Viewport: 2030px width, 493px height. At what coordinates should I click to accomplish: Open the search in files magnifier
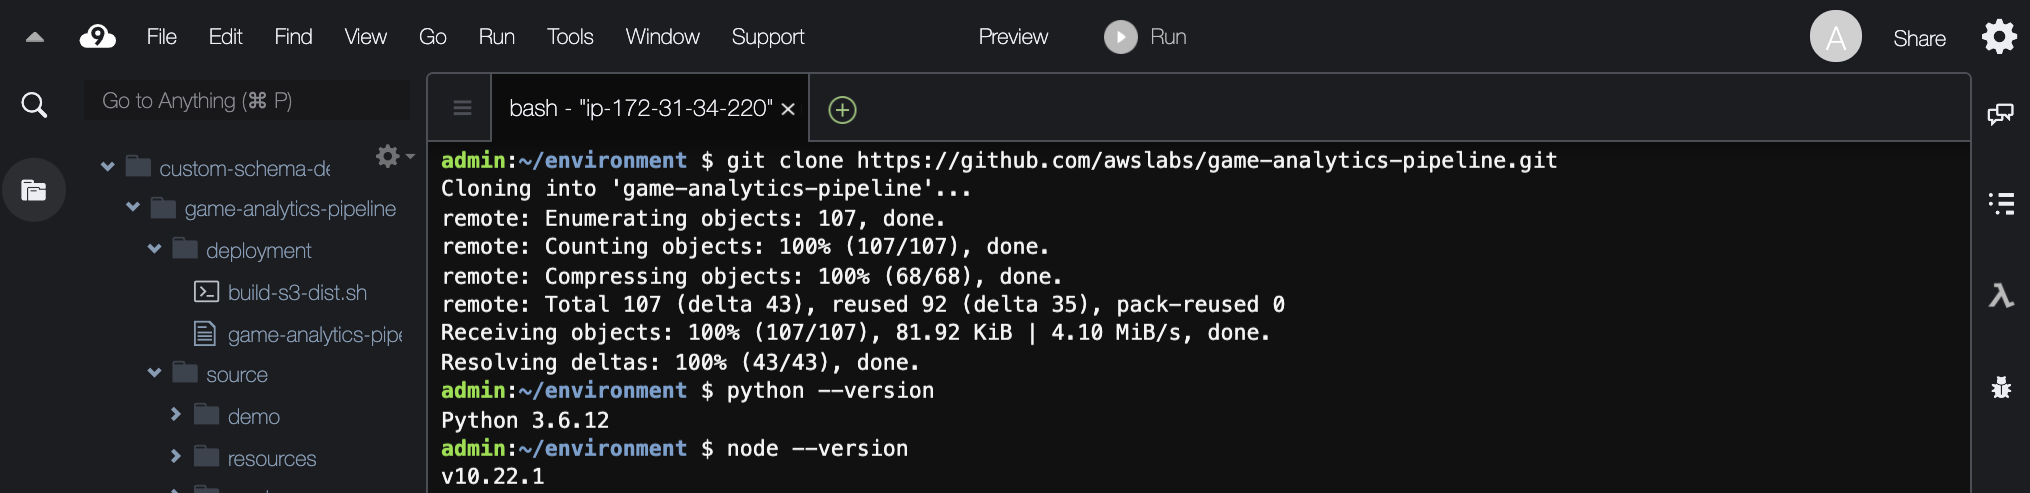click(x=34, y=105)
